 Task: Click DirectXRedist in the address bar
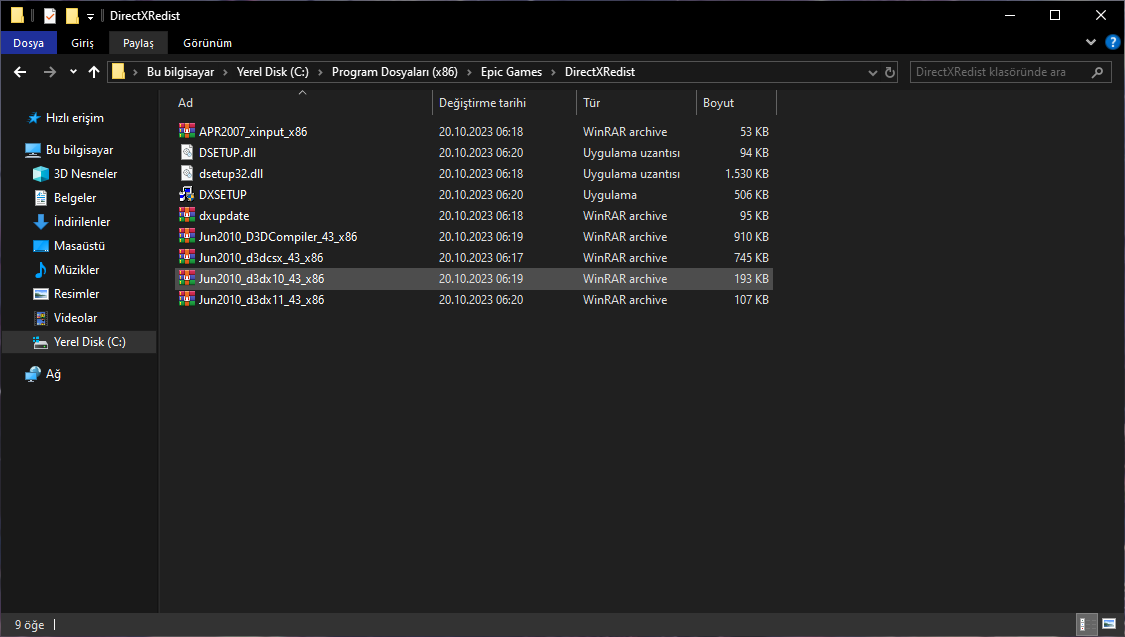[600, 72]
